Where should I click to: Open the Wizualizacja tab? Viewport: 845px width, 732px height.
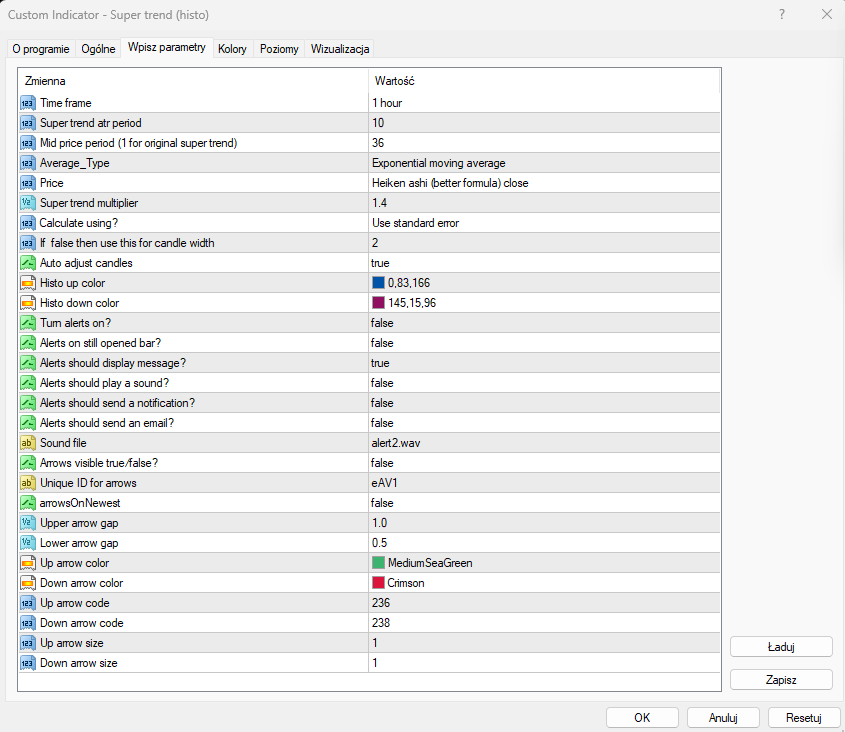[340, 49]
